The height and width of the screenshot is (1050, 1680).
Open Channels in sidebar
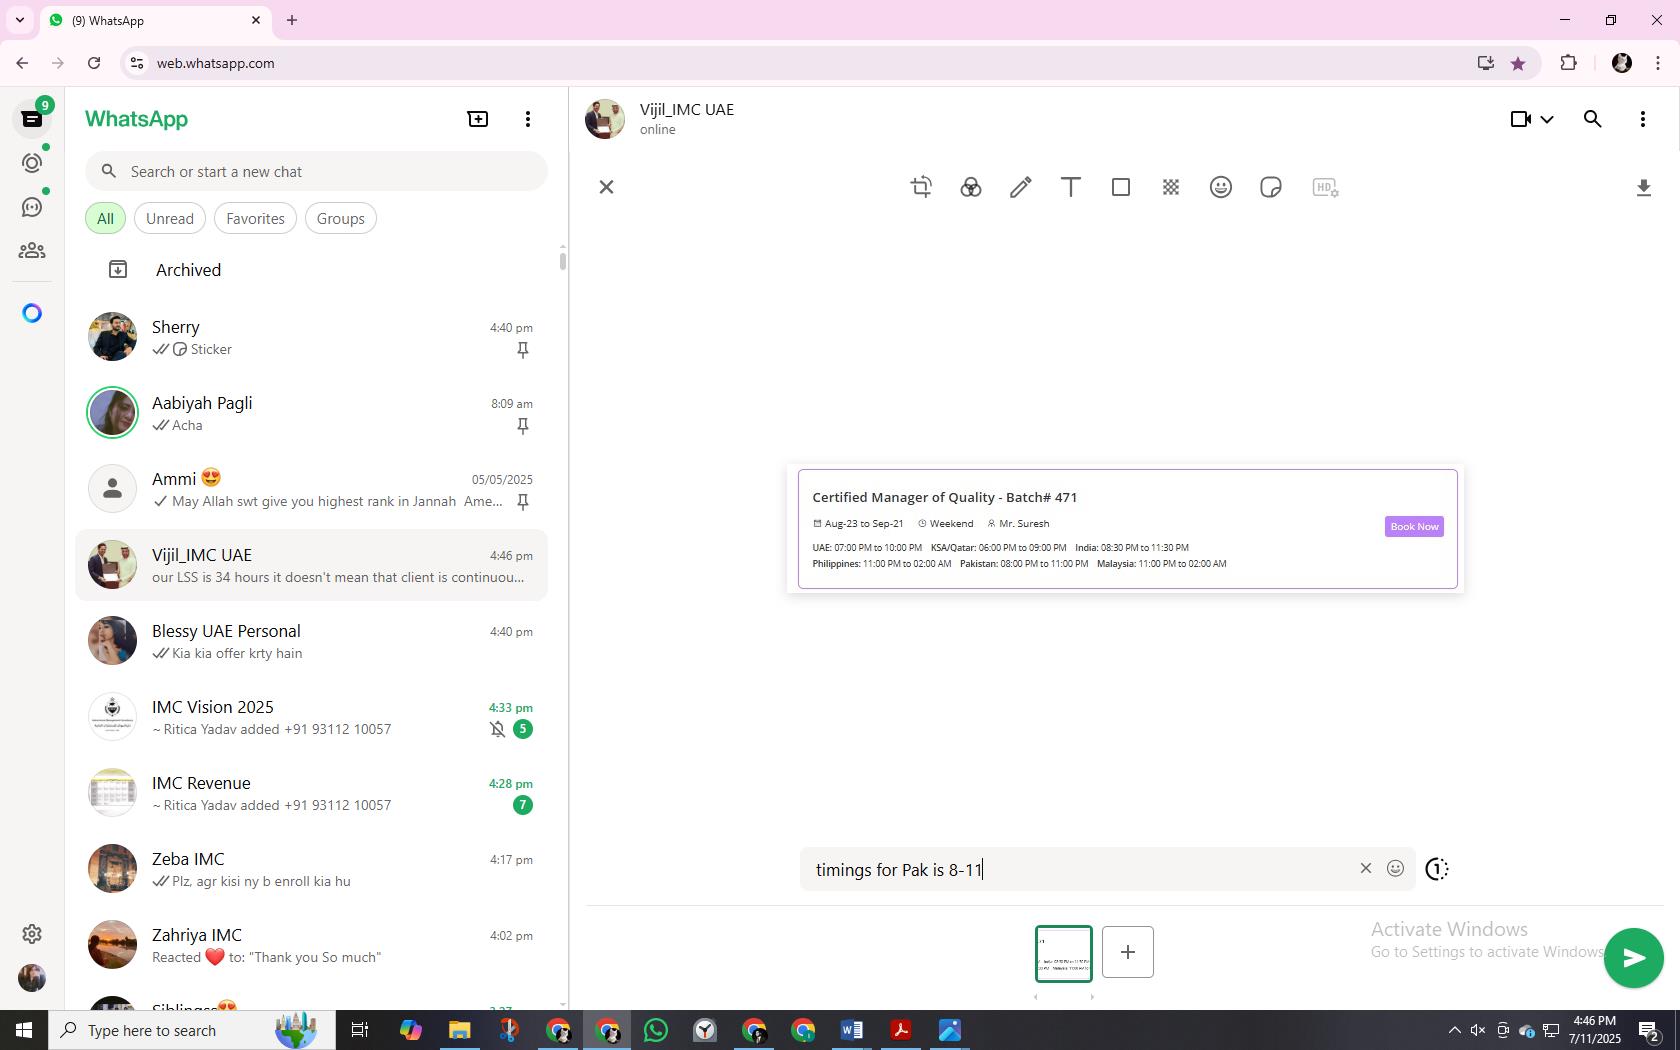32,207
